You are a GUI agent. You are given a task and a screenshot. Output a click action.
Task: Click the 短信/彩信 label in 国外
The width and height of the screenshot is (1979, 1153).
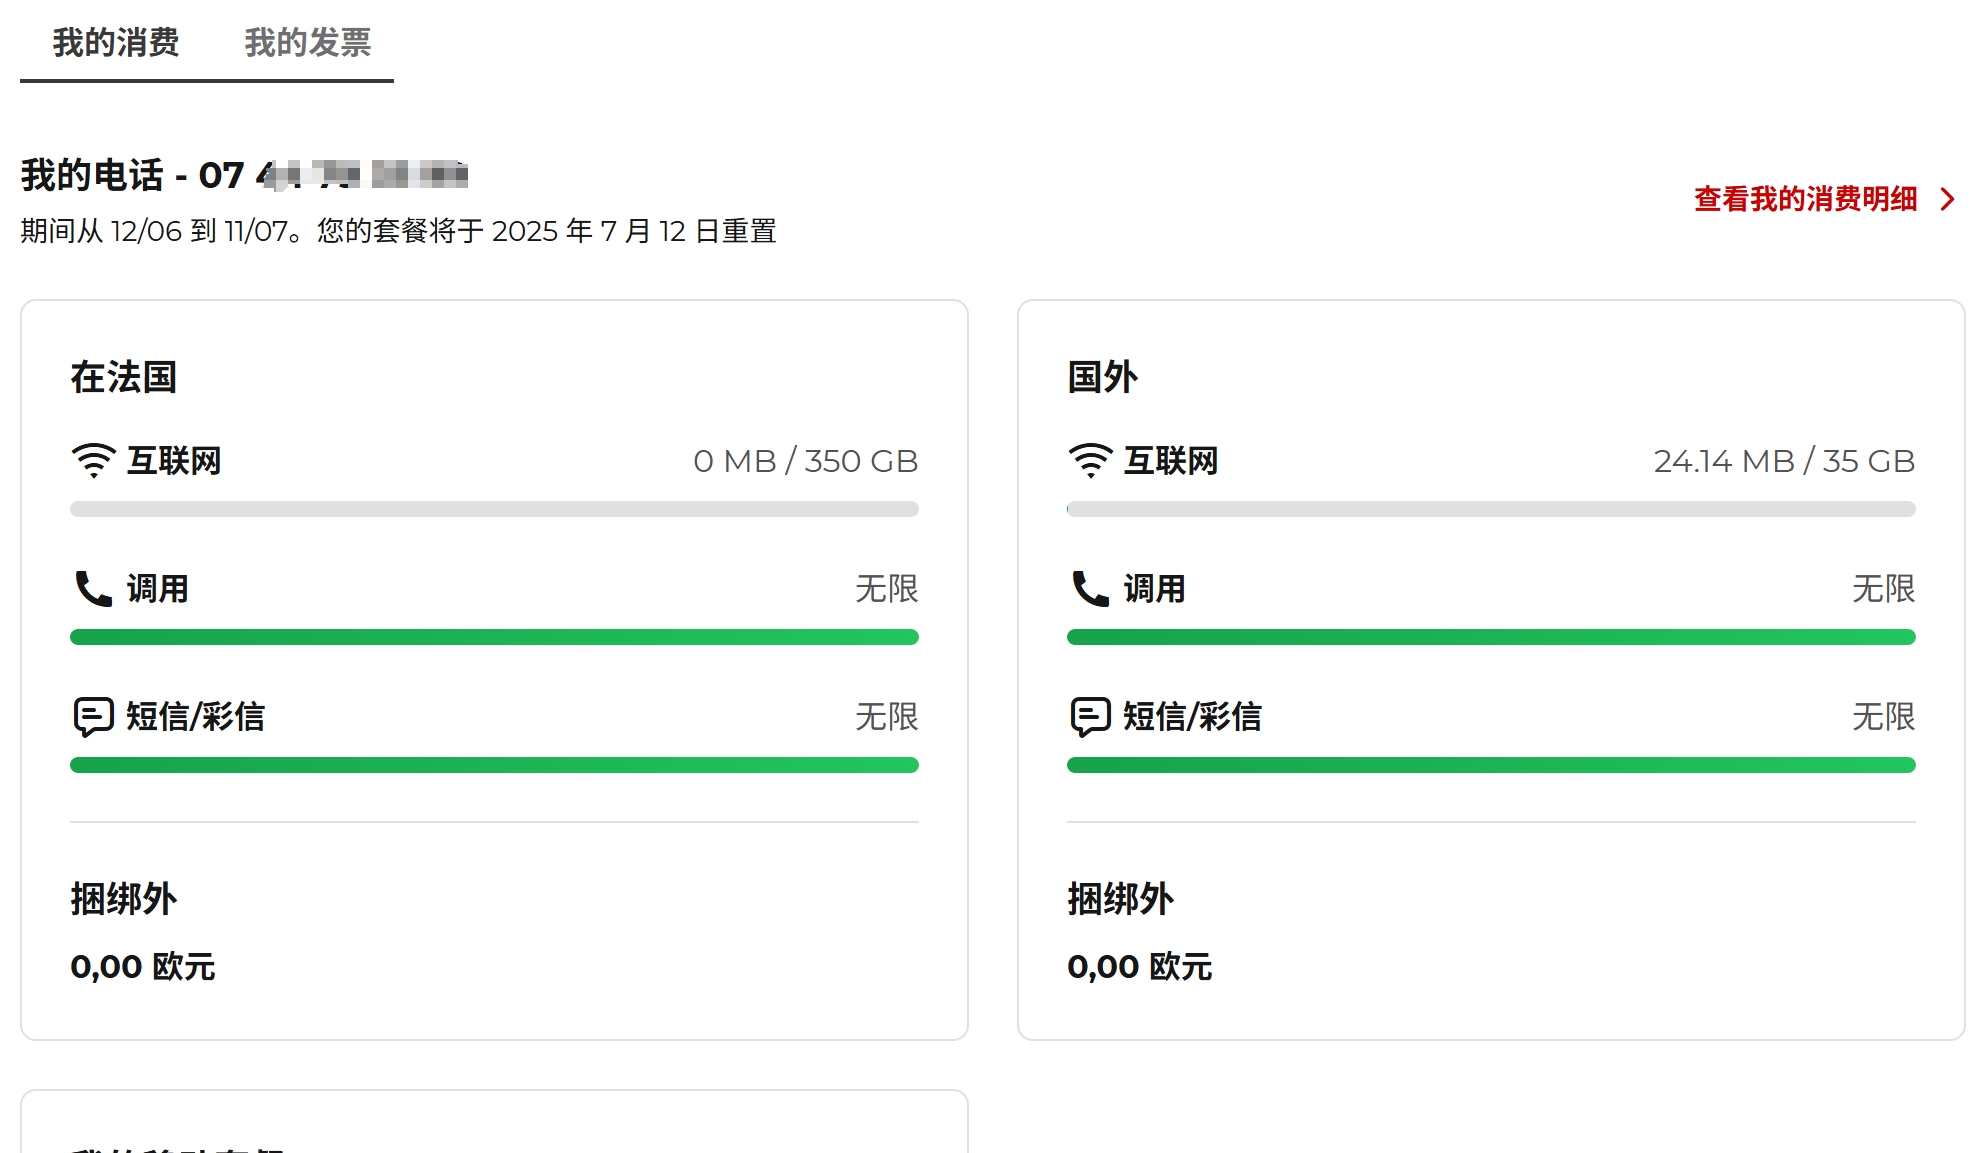pos(1193,717)
